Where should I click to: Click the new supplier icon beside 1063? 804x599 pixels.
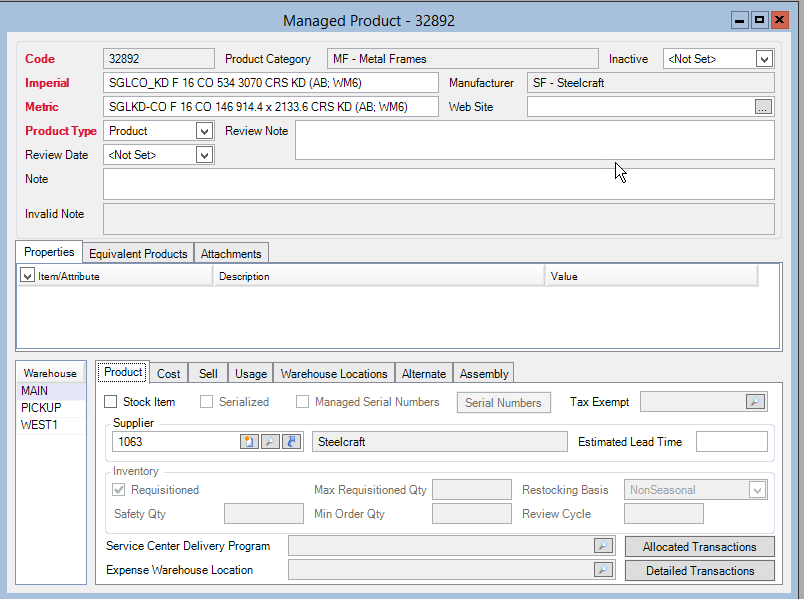tap(249, 441)
